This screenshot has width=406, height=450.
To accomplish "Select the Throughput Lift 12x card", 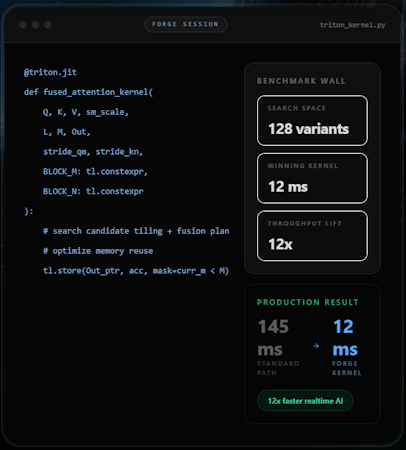I will 312,236.
